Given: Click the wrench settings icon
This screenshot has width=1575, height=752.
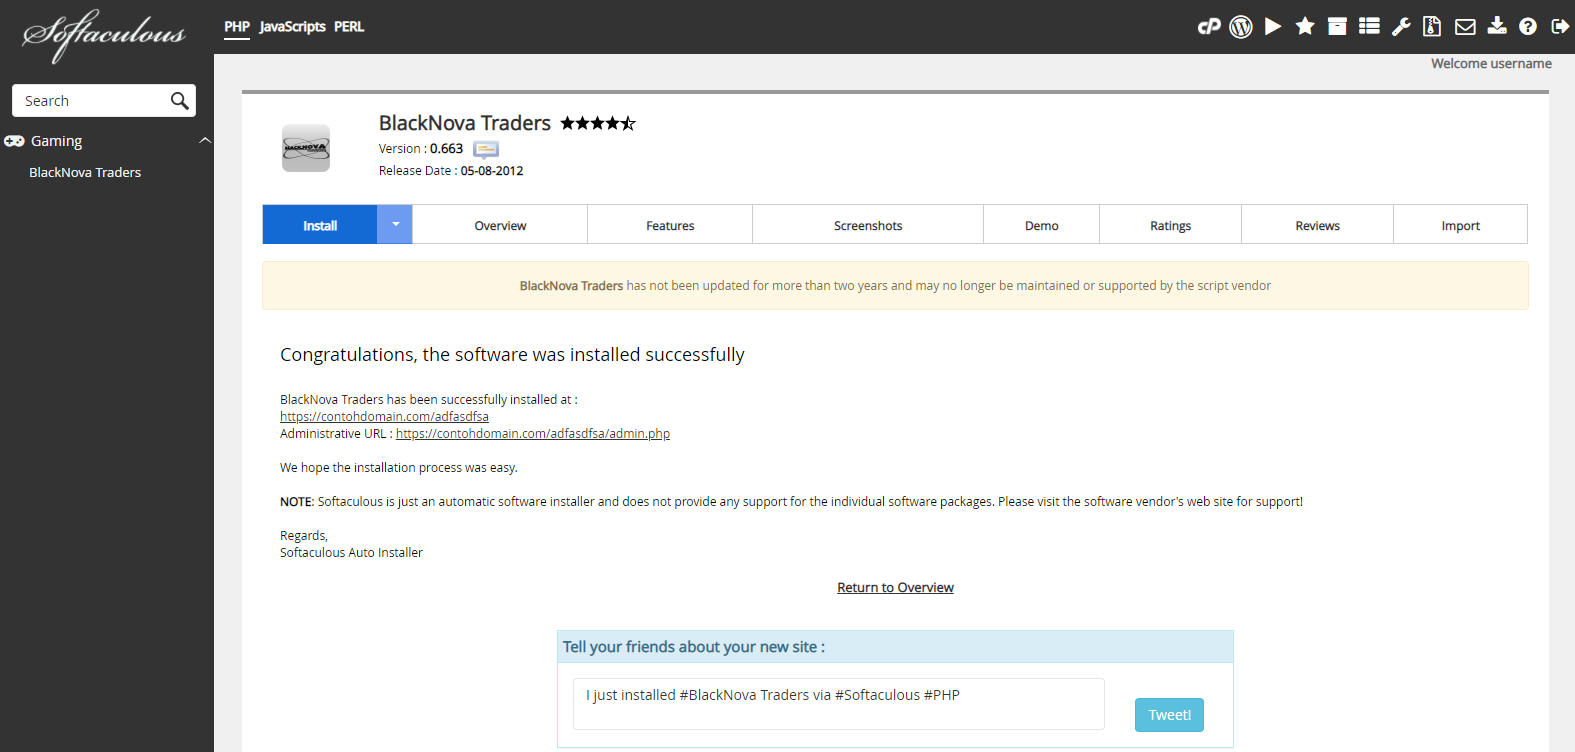Looking at the screenshot, I should [1401, 27].
